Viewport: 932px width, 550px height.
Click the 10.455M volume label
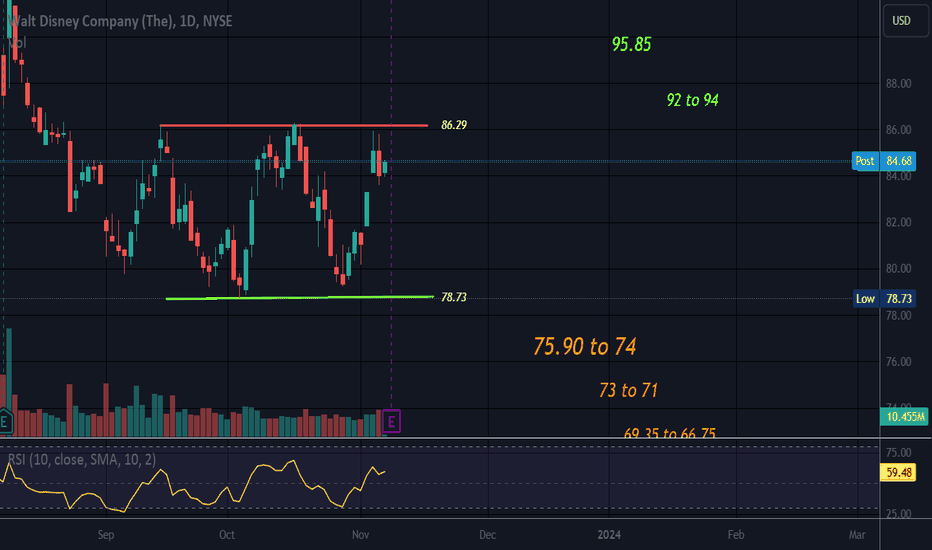(904, 416)
